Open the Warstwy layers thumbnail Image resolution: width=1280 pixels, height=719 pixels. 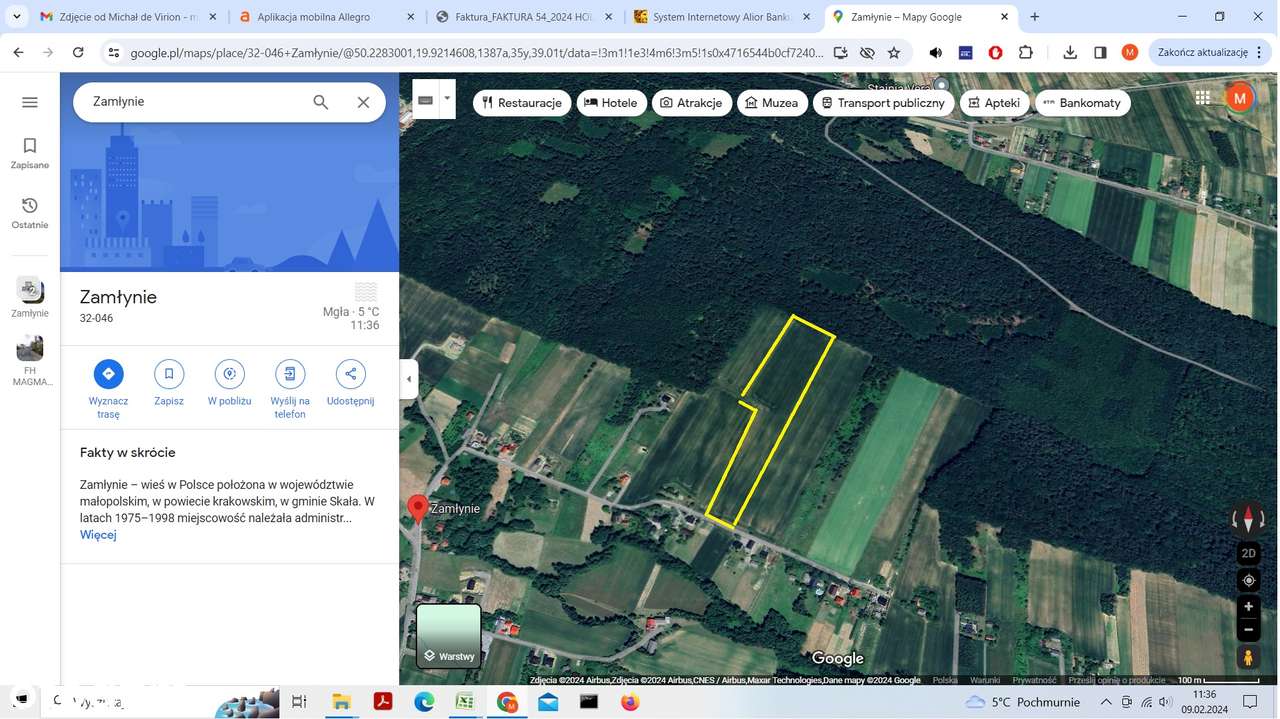point(449,636)
